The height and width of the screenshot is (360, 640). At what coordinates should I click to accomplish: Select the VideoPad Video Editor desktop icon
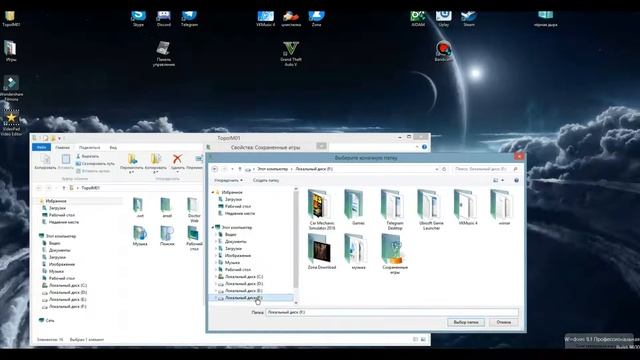(x=11, y=123)
